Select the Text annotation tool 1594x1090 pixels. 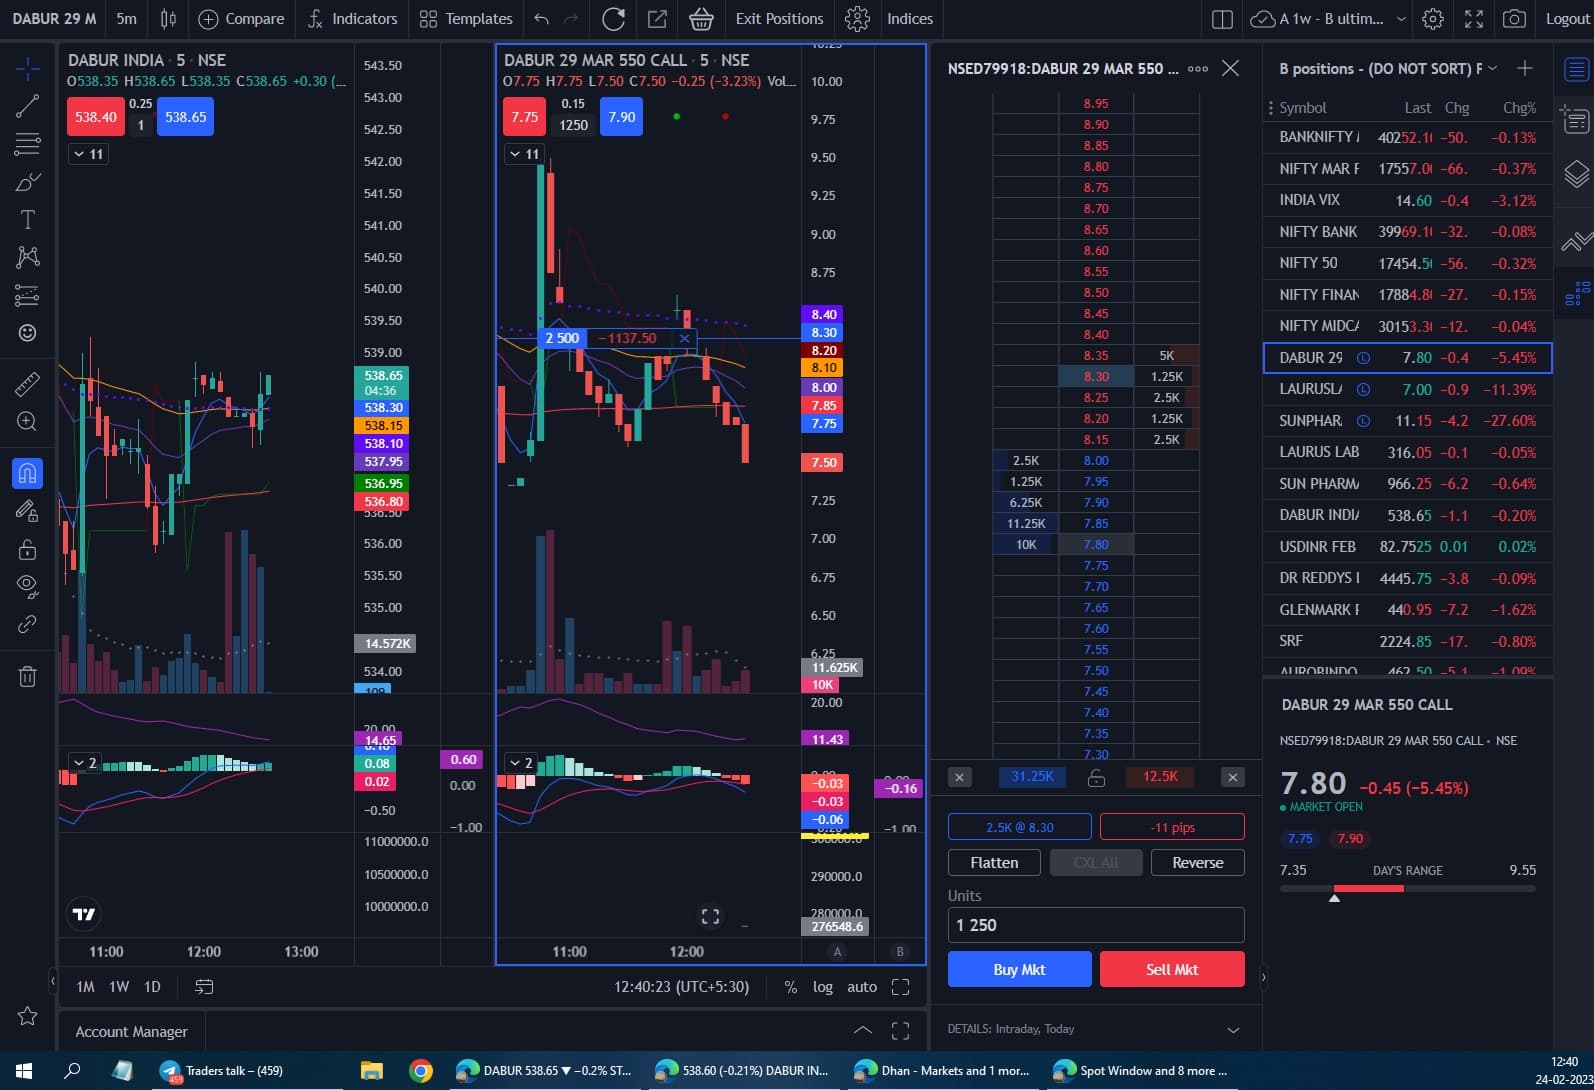(x=27, y=220)
